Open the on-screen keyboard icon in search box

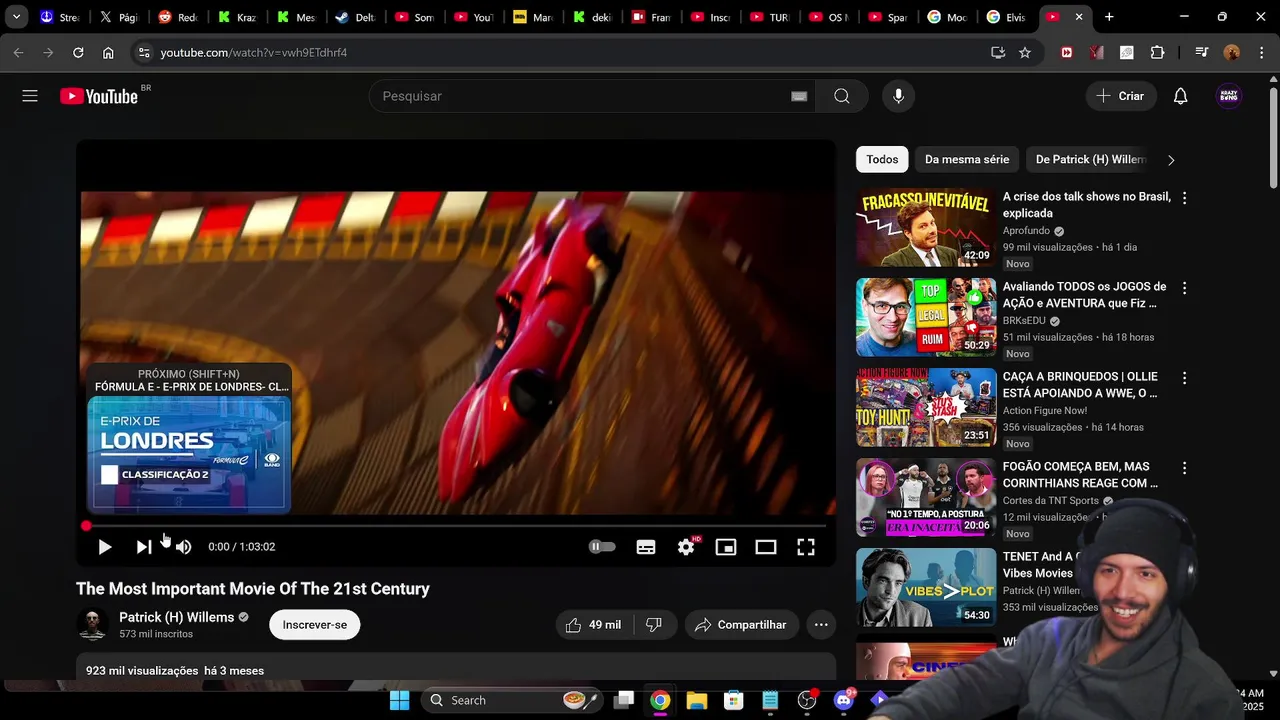[x=799, y=96]
